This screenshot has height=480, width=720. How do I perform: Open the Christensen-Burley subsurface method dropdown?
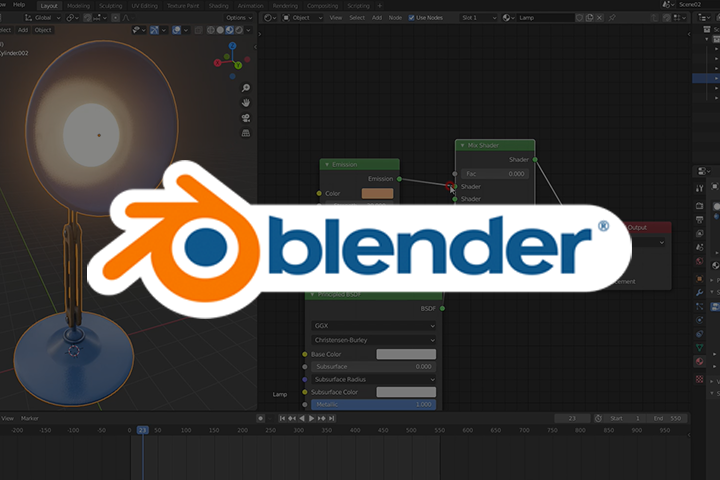pyautogui.click(x=373, y=340)
